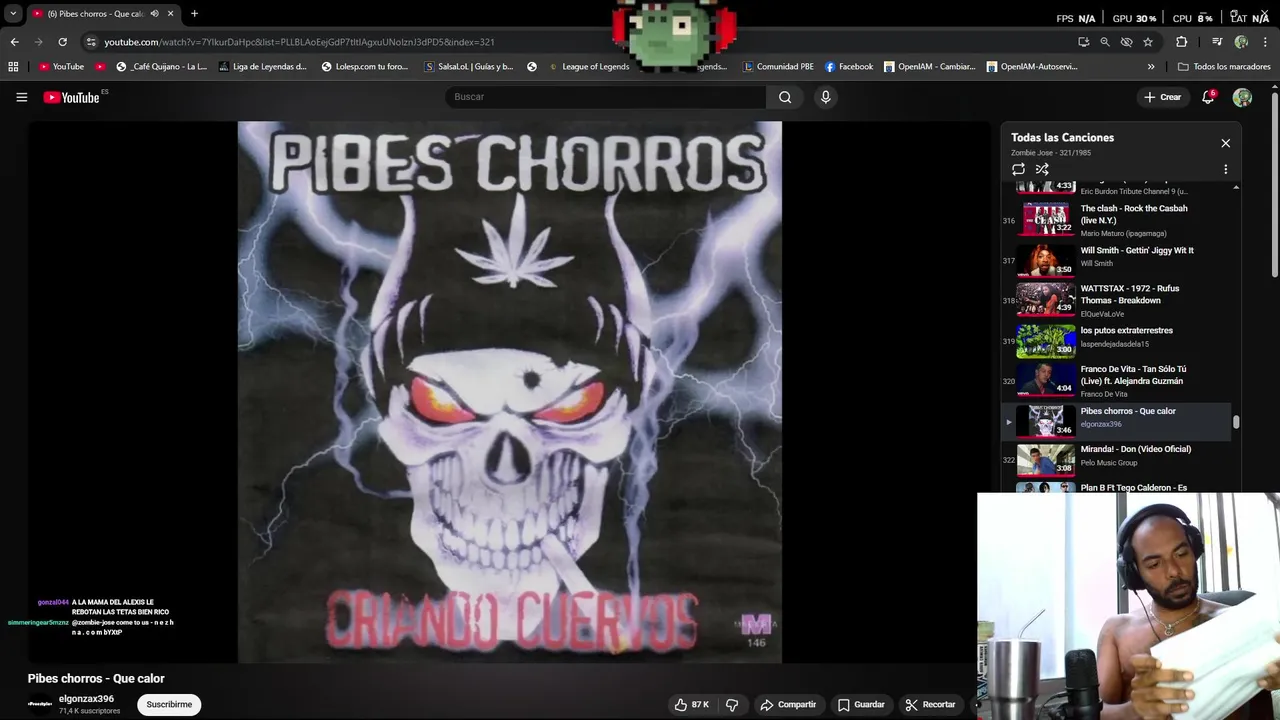1280x720 pixels.
Task: Click the magnifier search button
Action: (x=785, y=97)
